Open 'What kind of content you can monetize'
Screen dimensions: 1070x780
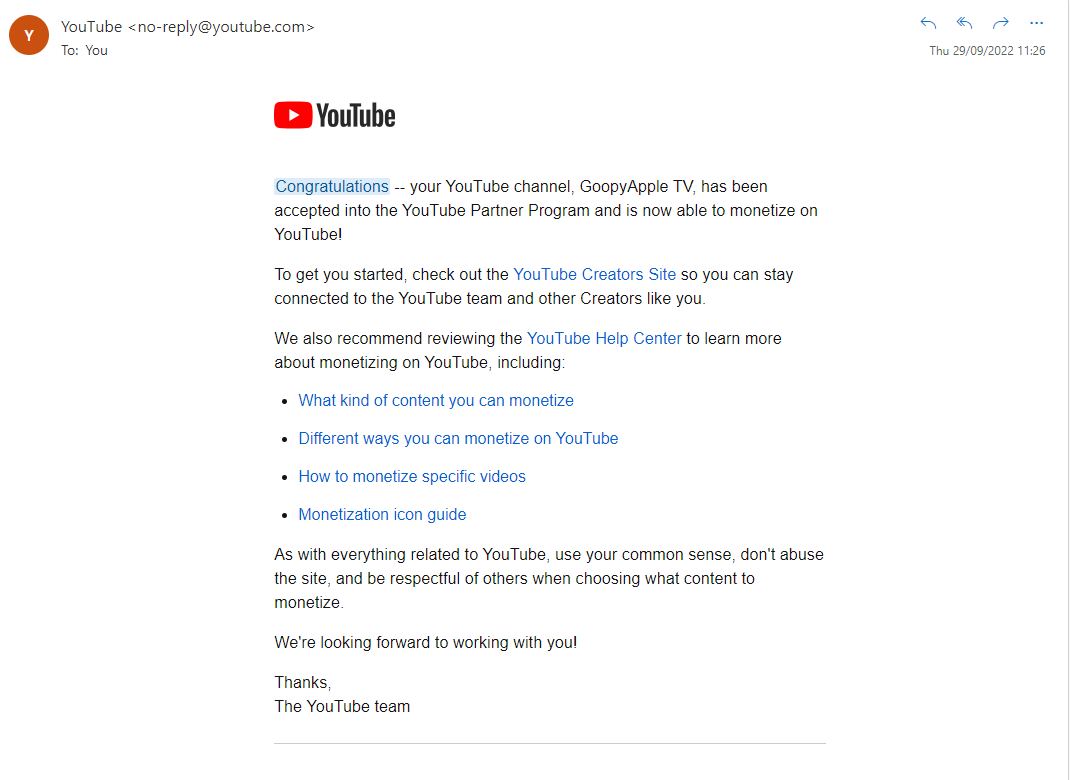click(436, 401)
